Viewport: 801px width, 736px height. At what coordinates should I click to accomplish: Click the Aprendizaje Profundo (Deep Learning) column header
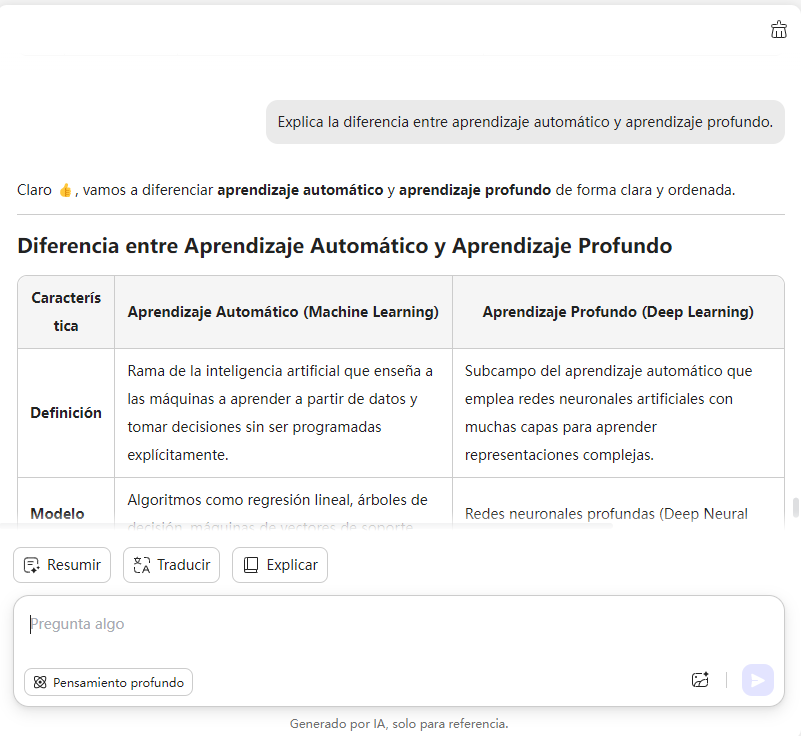[x=618, y=312]
